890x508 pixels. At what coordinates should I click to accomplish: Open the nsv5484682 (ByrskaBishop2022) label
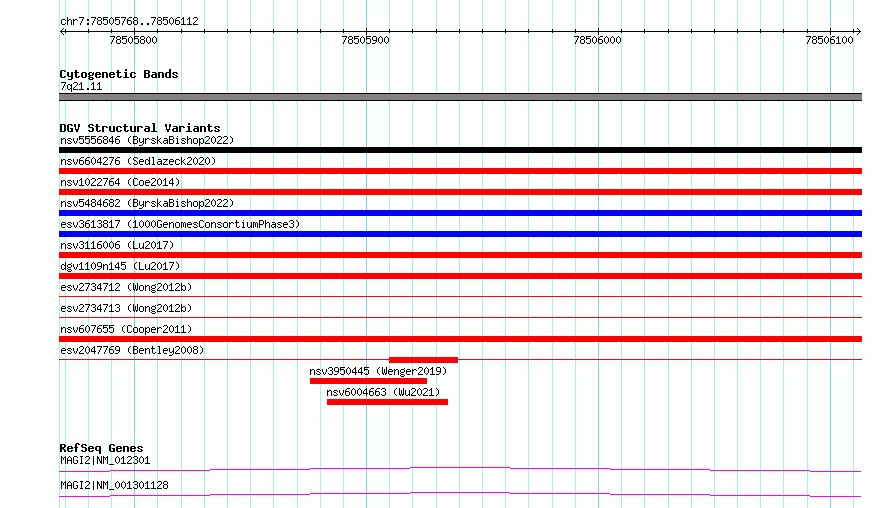pyautogui.click(x=147, y=203)
